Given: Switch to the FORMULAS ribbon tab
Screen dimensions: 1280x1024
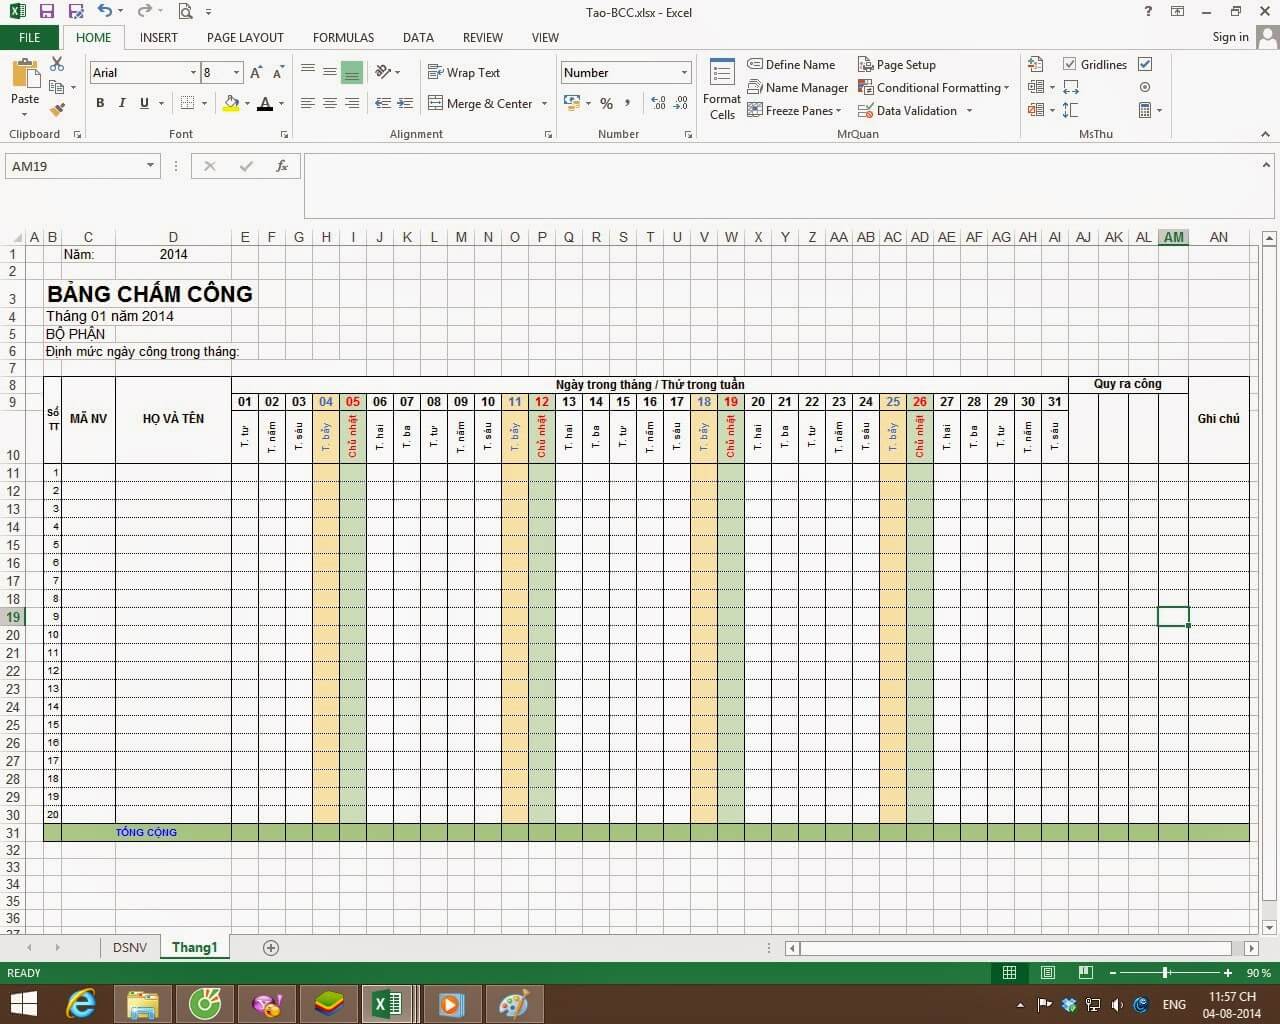Looking at the screenshot, I should click(342, 37).
